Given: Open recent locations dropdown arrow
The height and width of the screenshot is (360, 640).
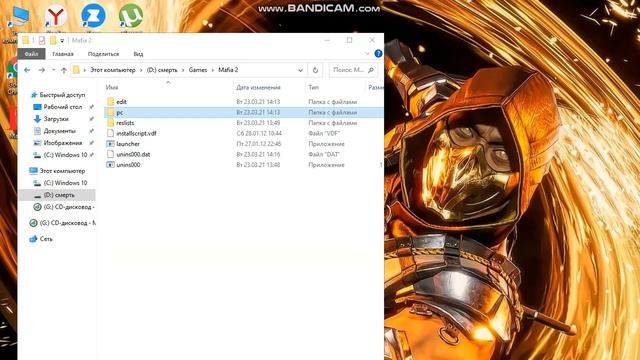Looking at the screenshot, I should point(53,70).
